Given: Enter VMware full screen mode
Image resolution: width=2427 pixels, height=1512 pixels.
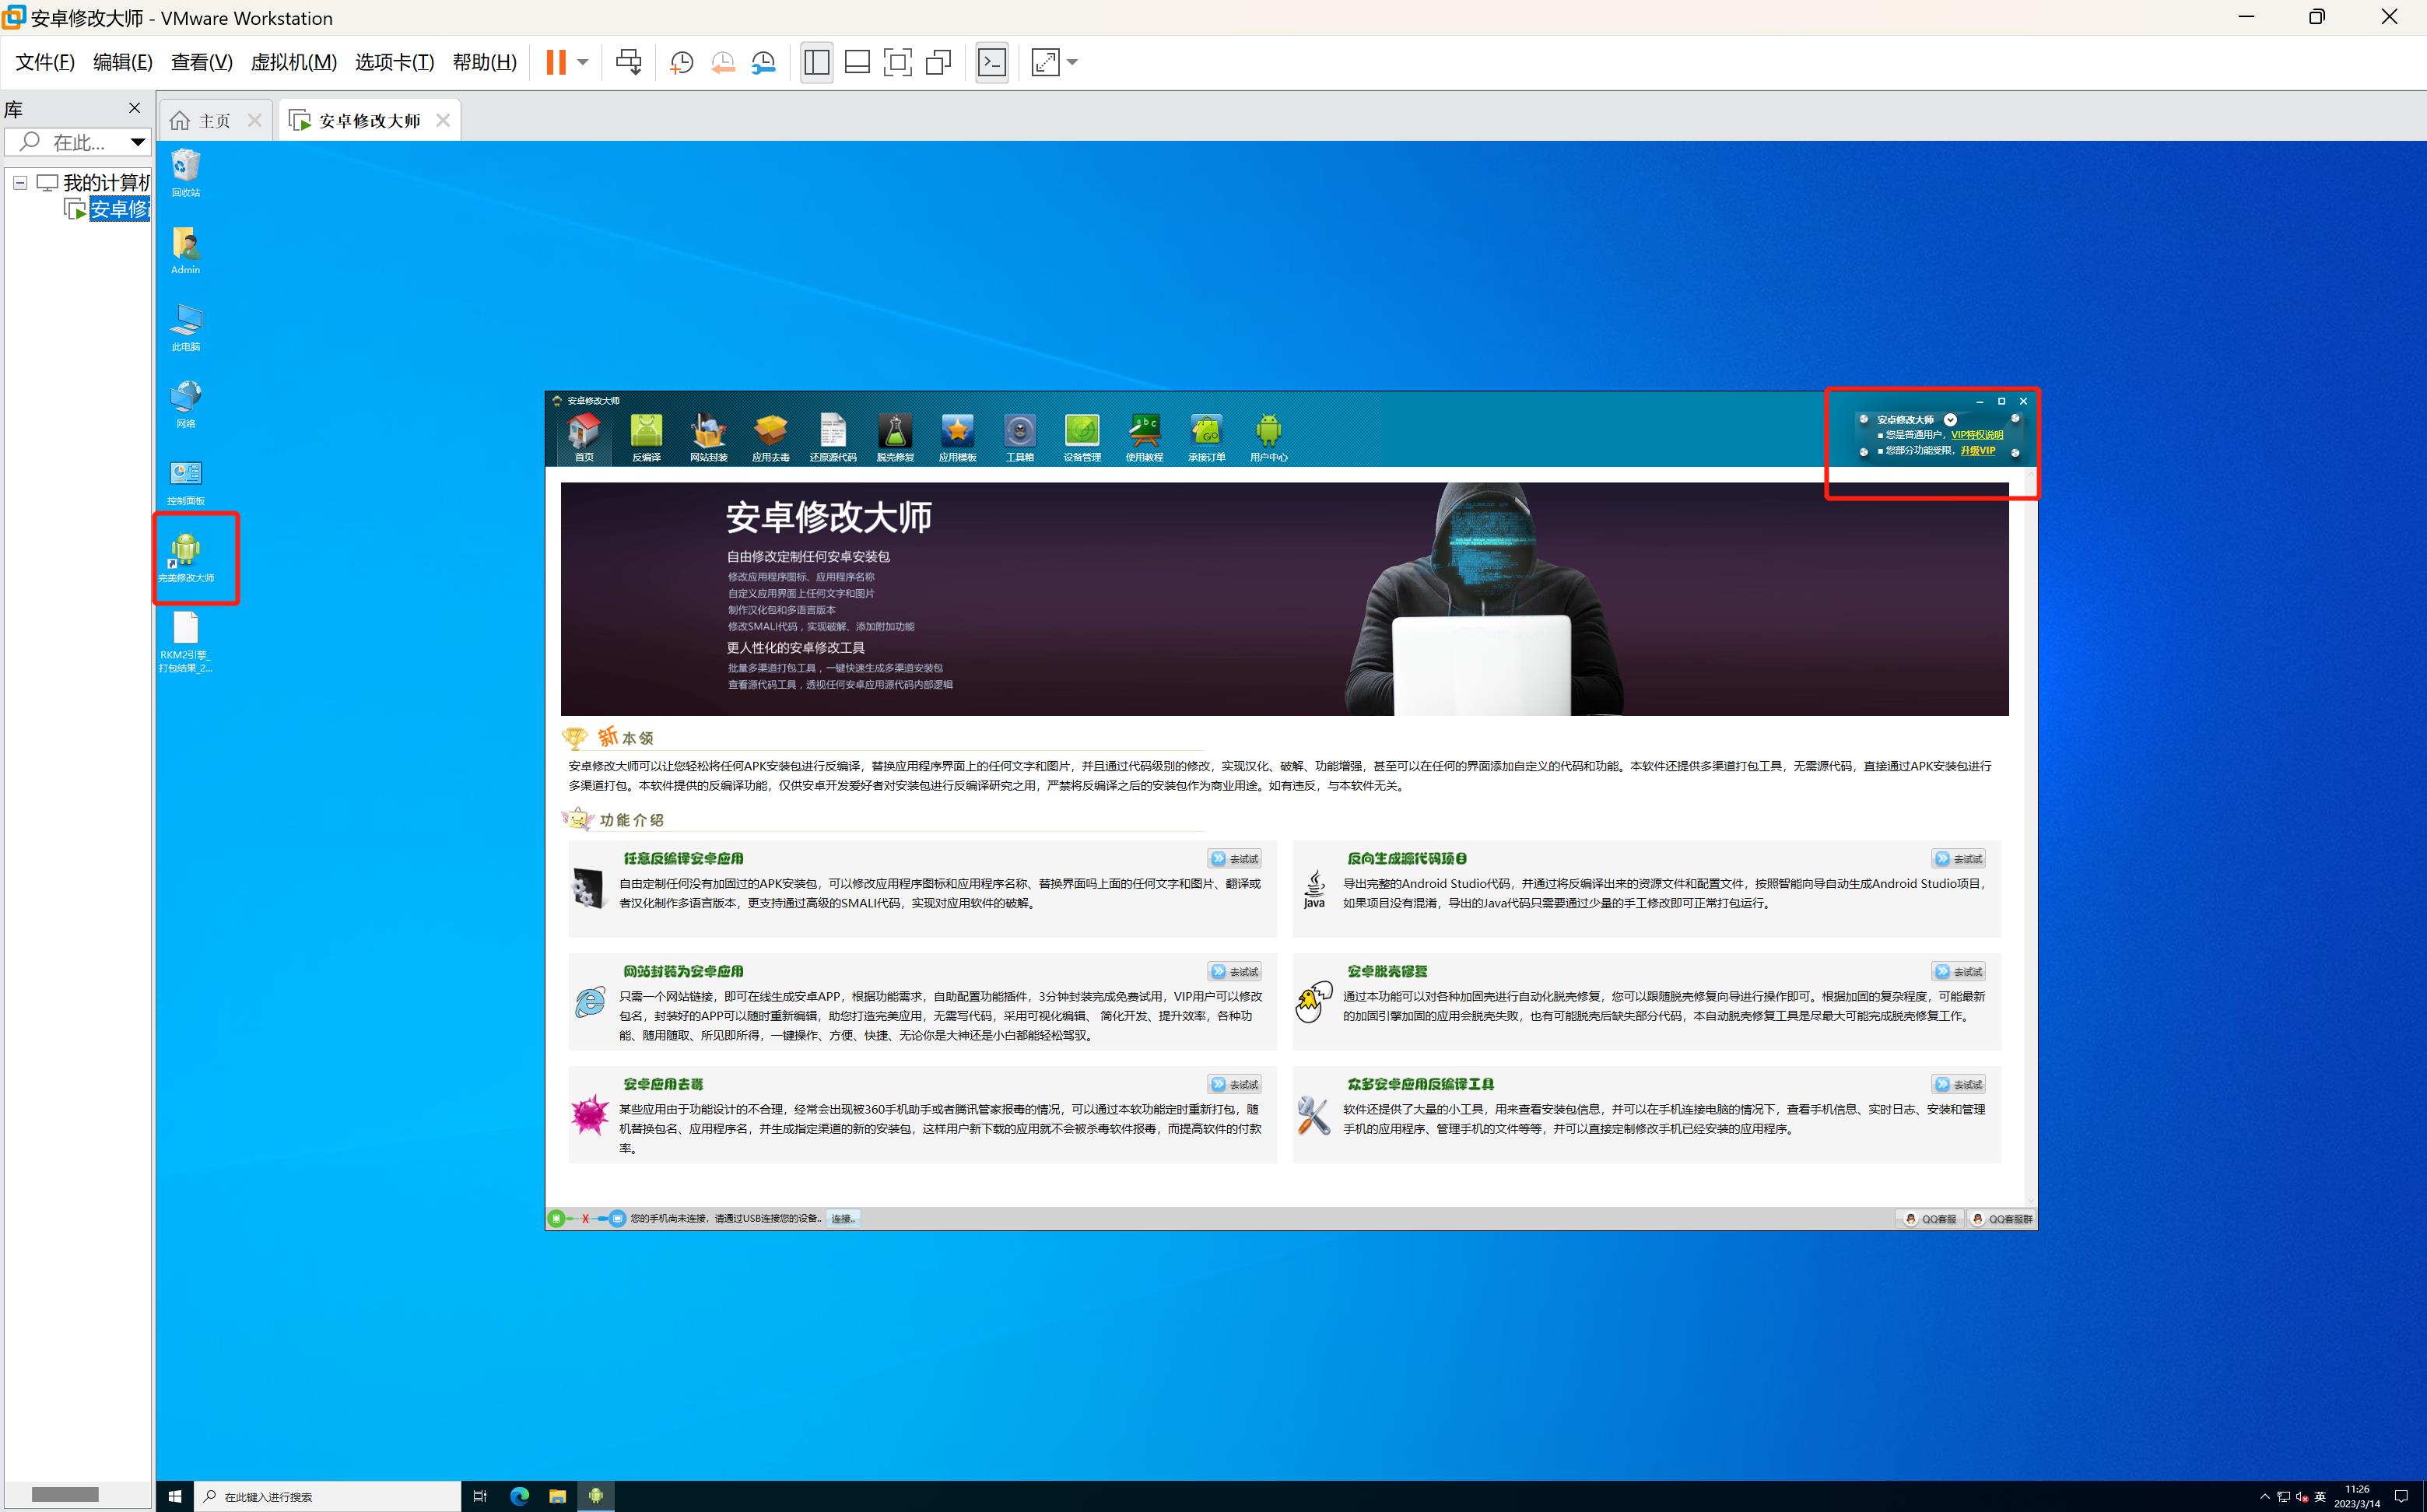Looking at the screenshot, I should coord(898,62).
